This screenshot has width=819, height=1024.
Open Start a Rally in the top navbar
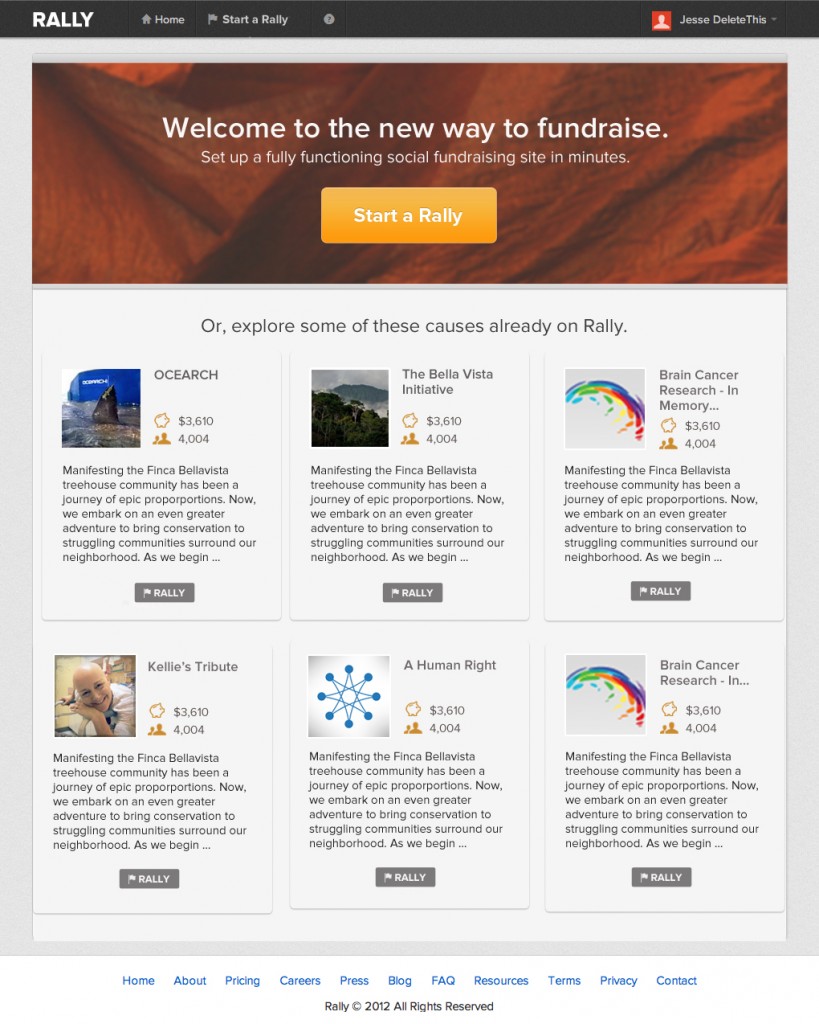click(x=248, y=20)
